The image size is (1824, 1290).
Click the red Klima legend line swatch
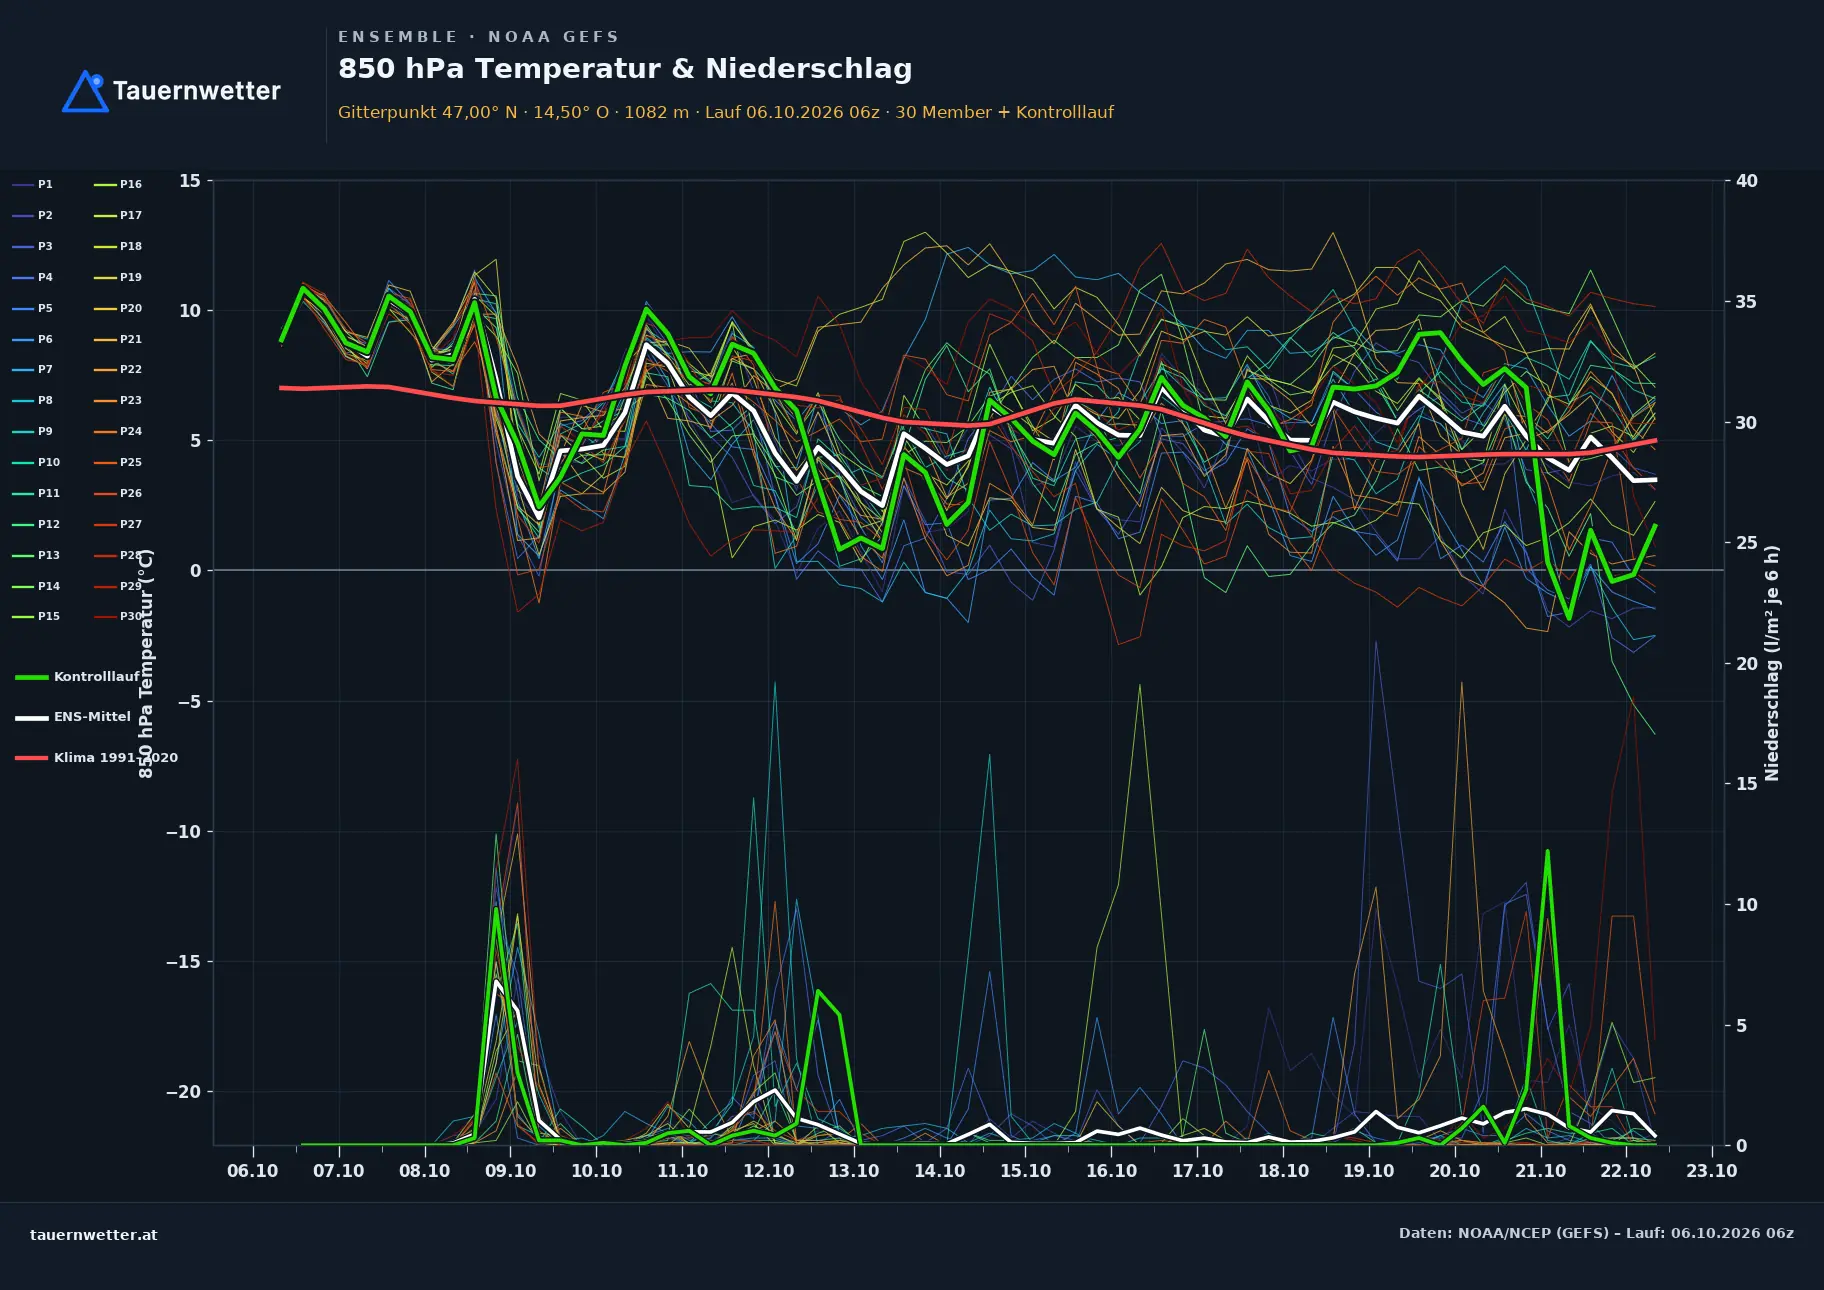point(32,757)
